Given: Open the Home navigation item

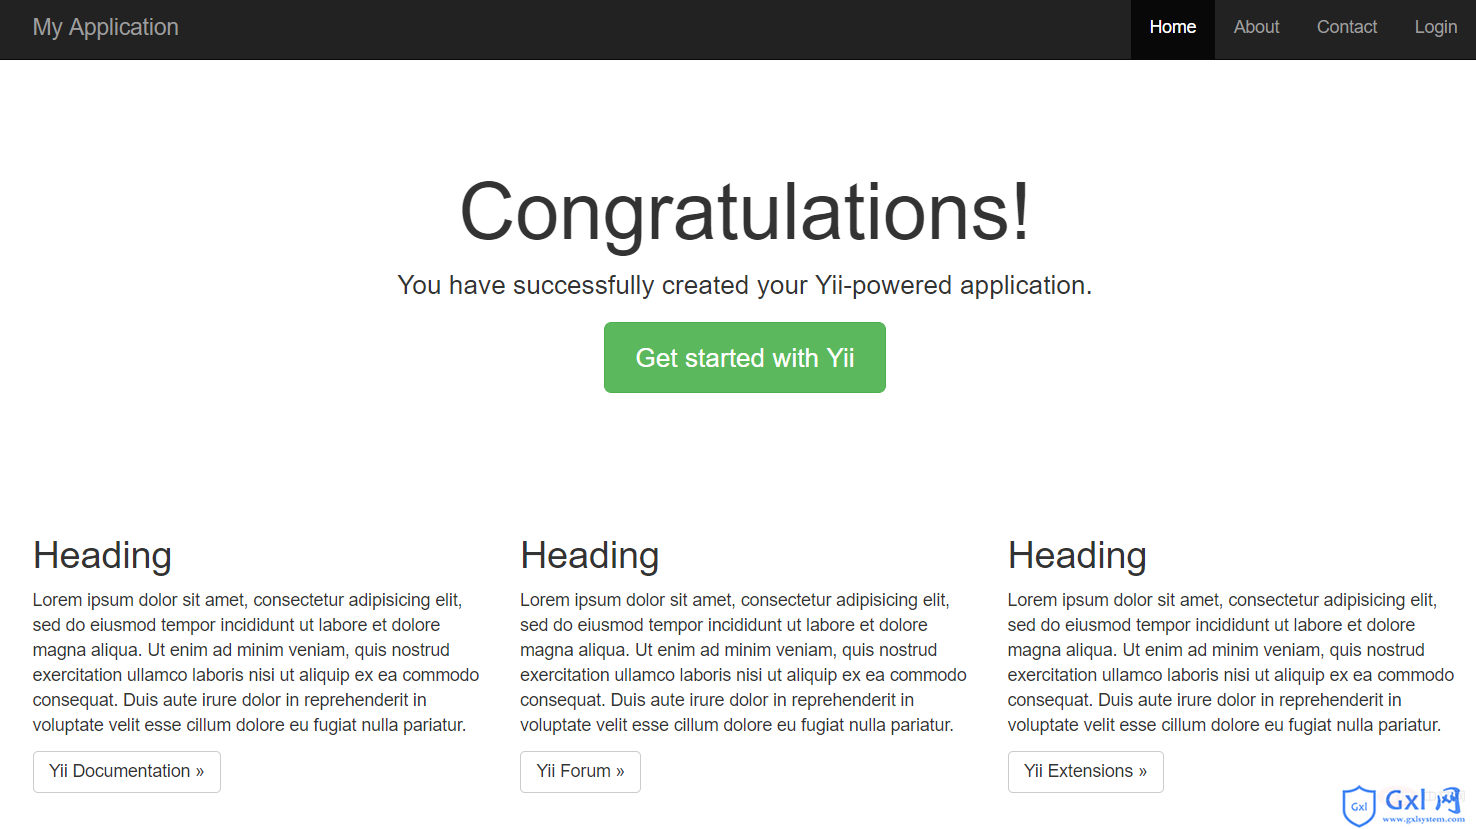Looking at the screenshot, I should (x=1172, y=28).
